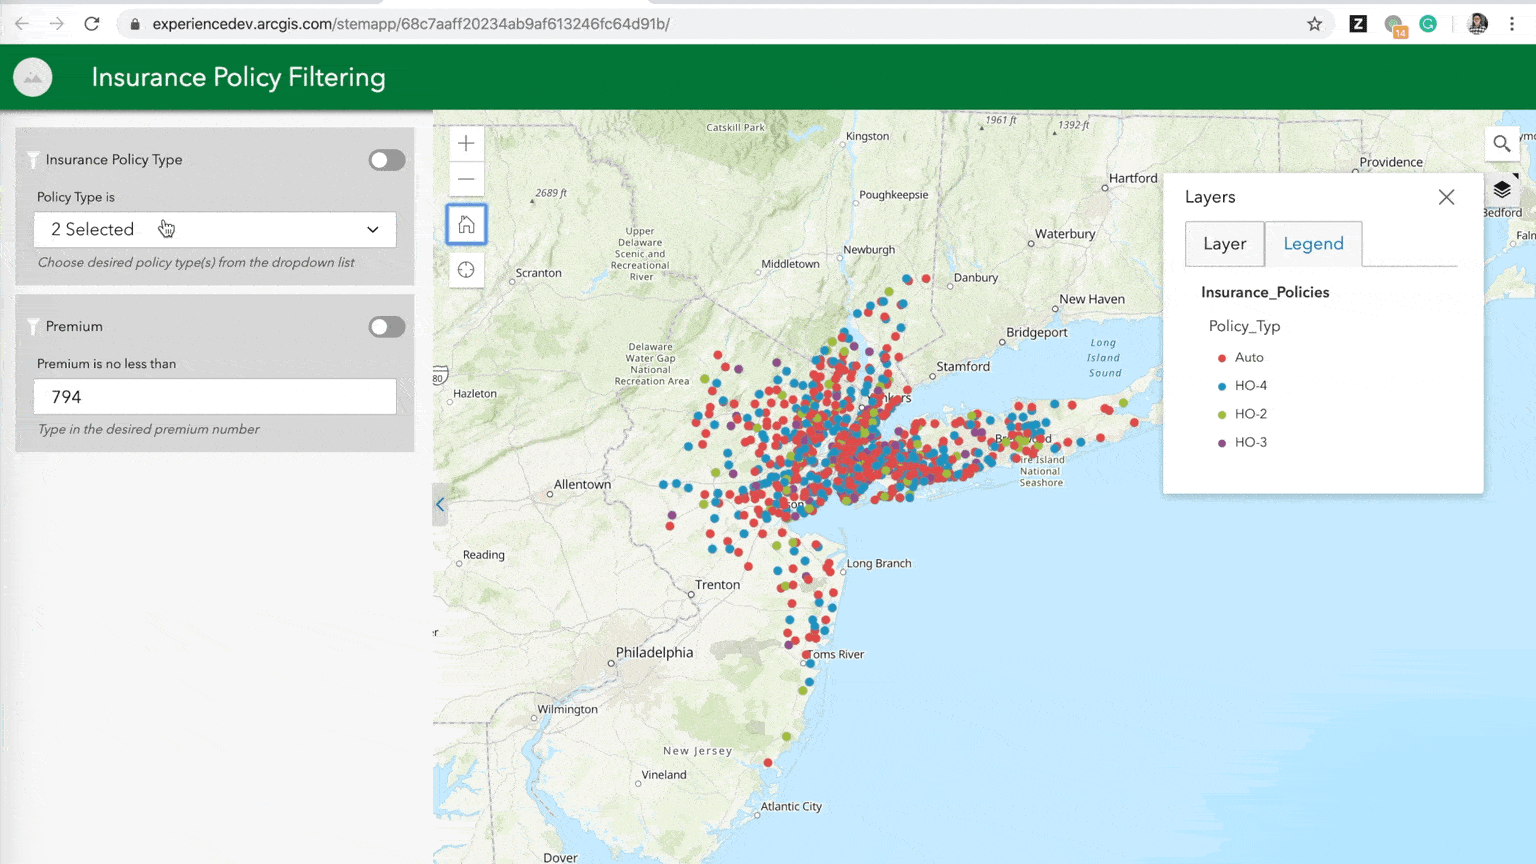
Task: Reload the page in browser
Action: 92,24
